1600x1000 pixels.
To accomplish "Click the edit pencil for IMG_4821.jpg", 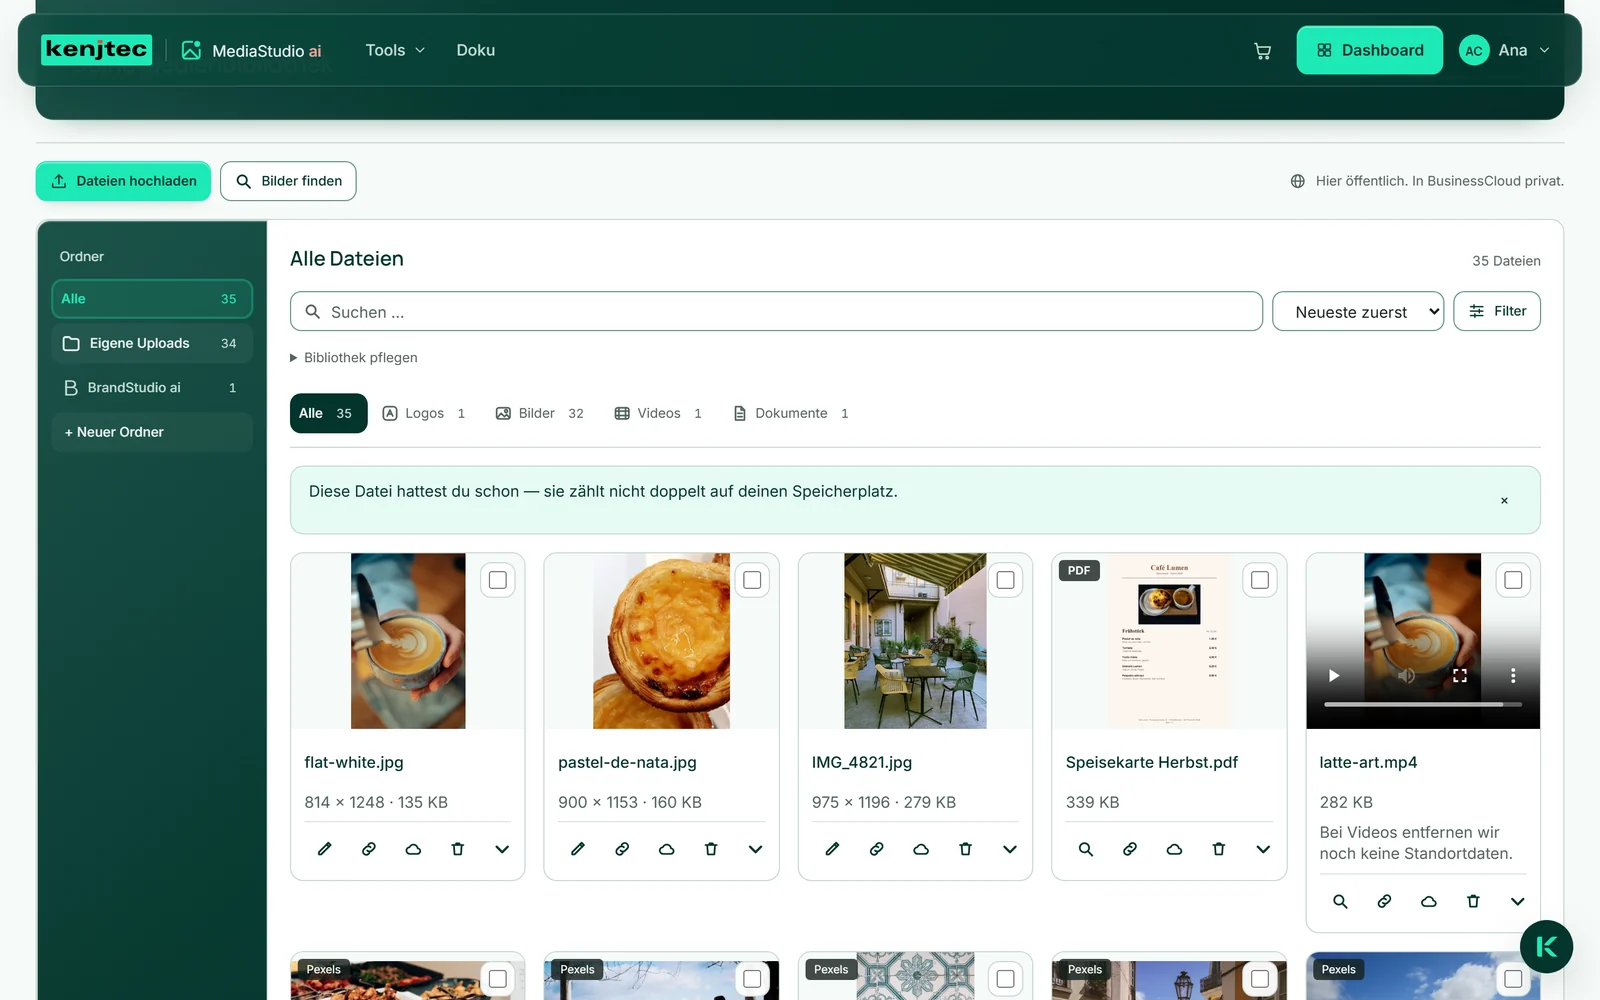I will (x=832, y=849).
